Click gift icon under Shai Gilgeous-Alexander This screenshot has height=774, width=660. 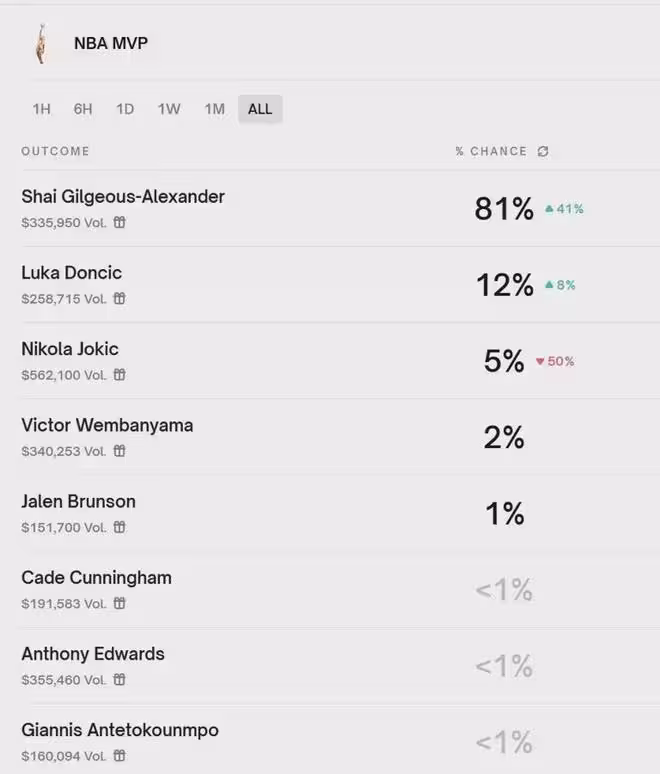tap(120, 223)
